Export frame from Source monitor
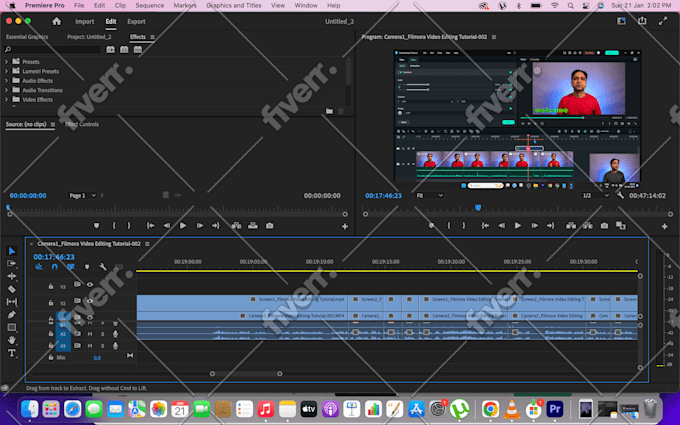The height and width of the screenshot is (425, 680). click(269, 226)
